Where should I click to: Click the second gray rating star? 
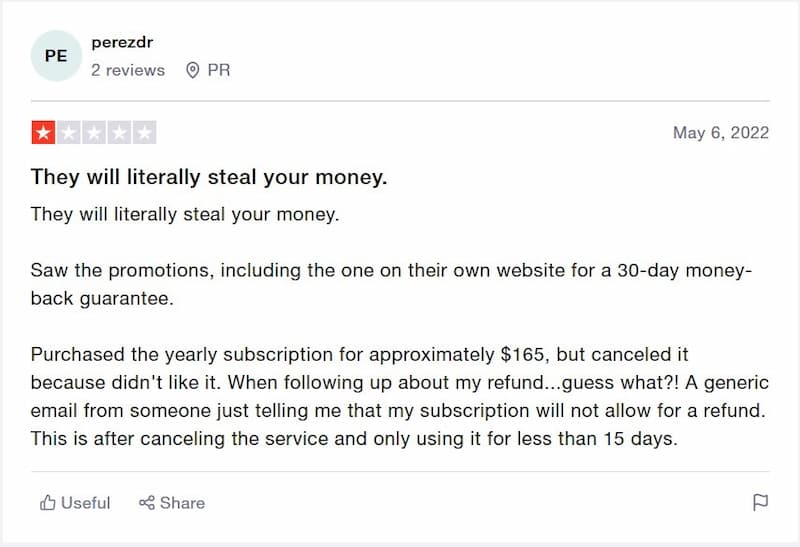coord(68,133)
